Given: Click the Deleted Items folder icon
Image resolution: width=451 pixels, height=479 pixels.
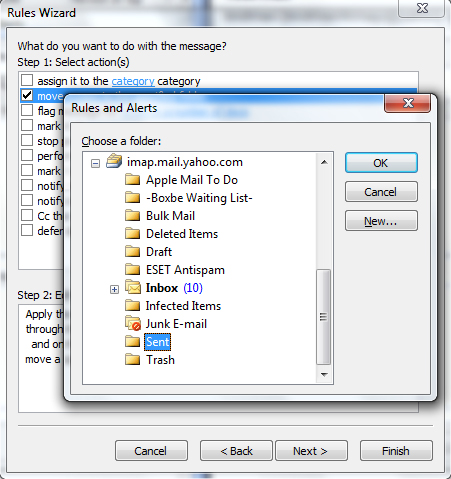Looking at the screenshot, I should pos(133,233).
